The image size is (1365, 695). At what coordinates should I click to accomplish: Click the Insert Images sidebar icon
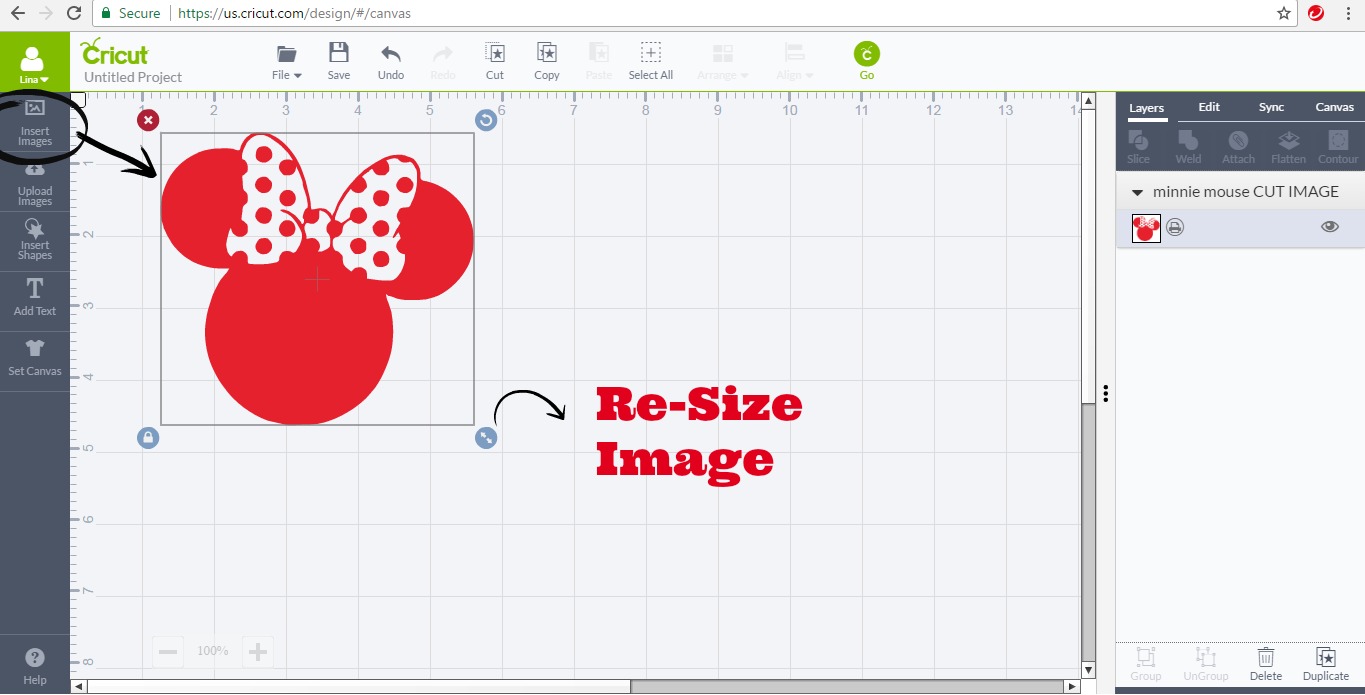[34, 123]
